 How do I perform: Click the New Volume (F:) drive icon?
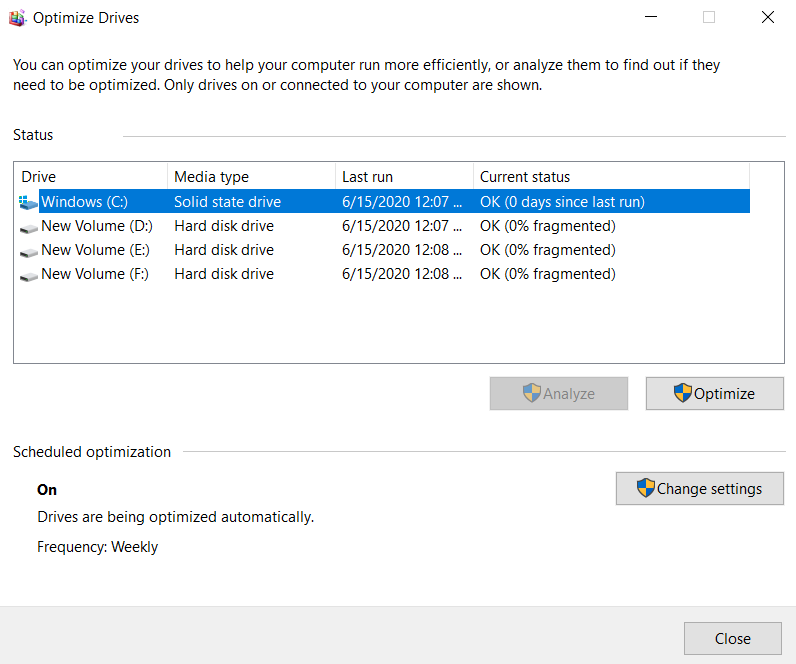coord(28,277)
